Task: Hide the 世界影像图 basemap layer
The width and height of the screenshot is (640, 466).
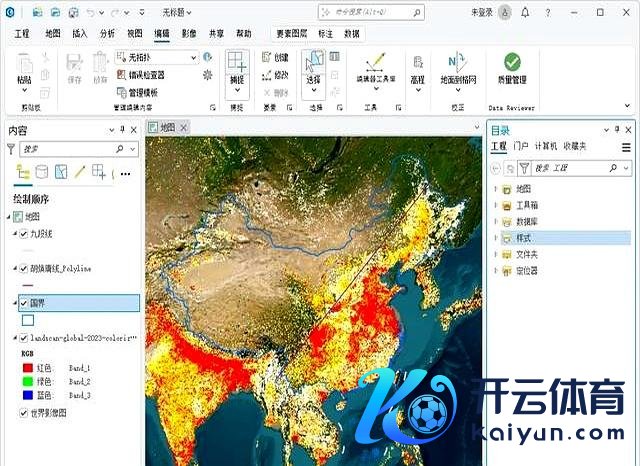Action: pyautogui.click(x=24, y=412)
